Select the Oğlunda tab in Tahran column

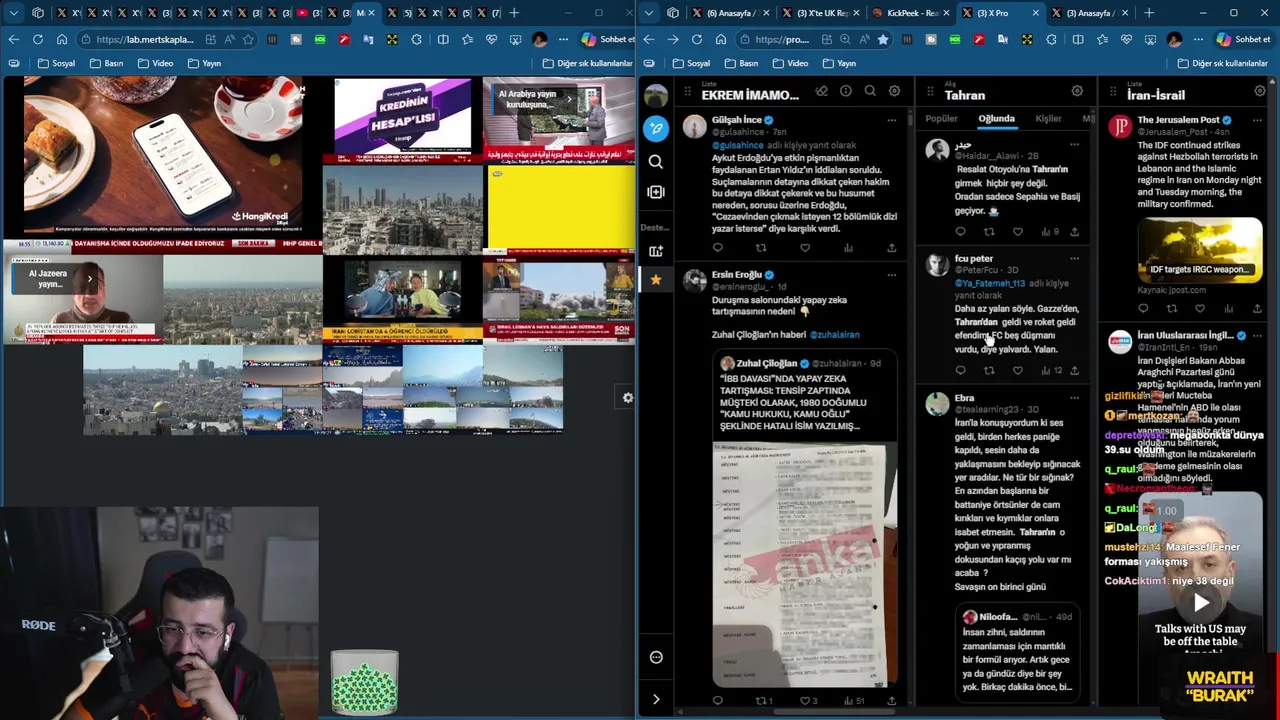tap(996, 119)
